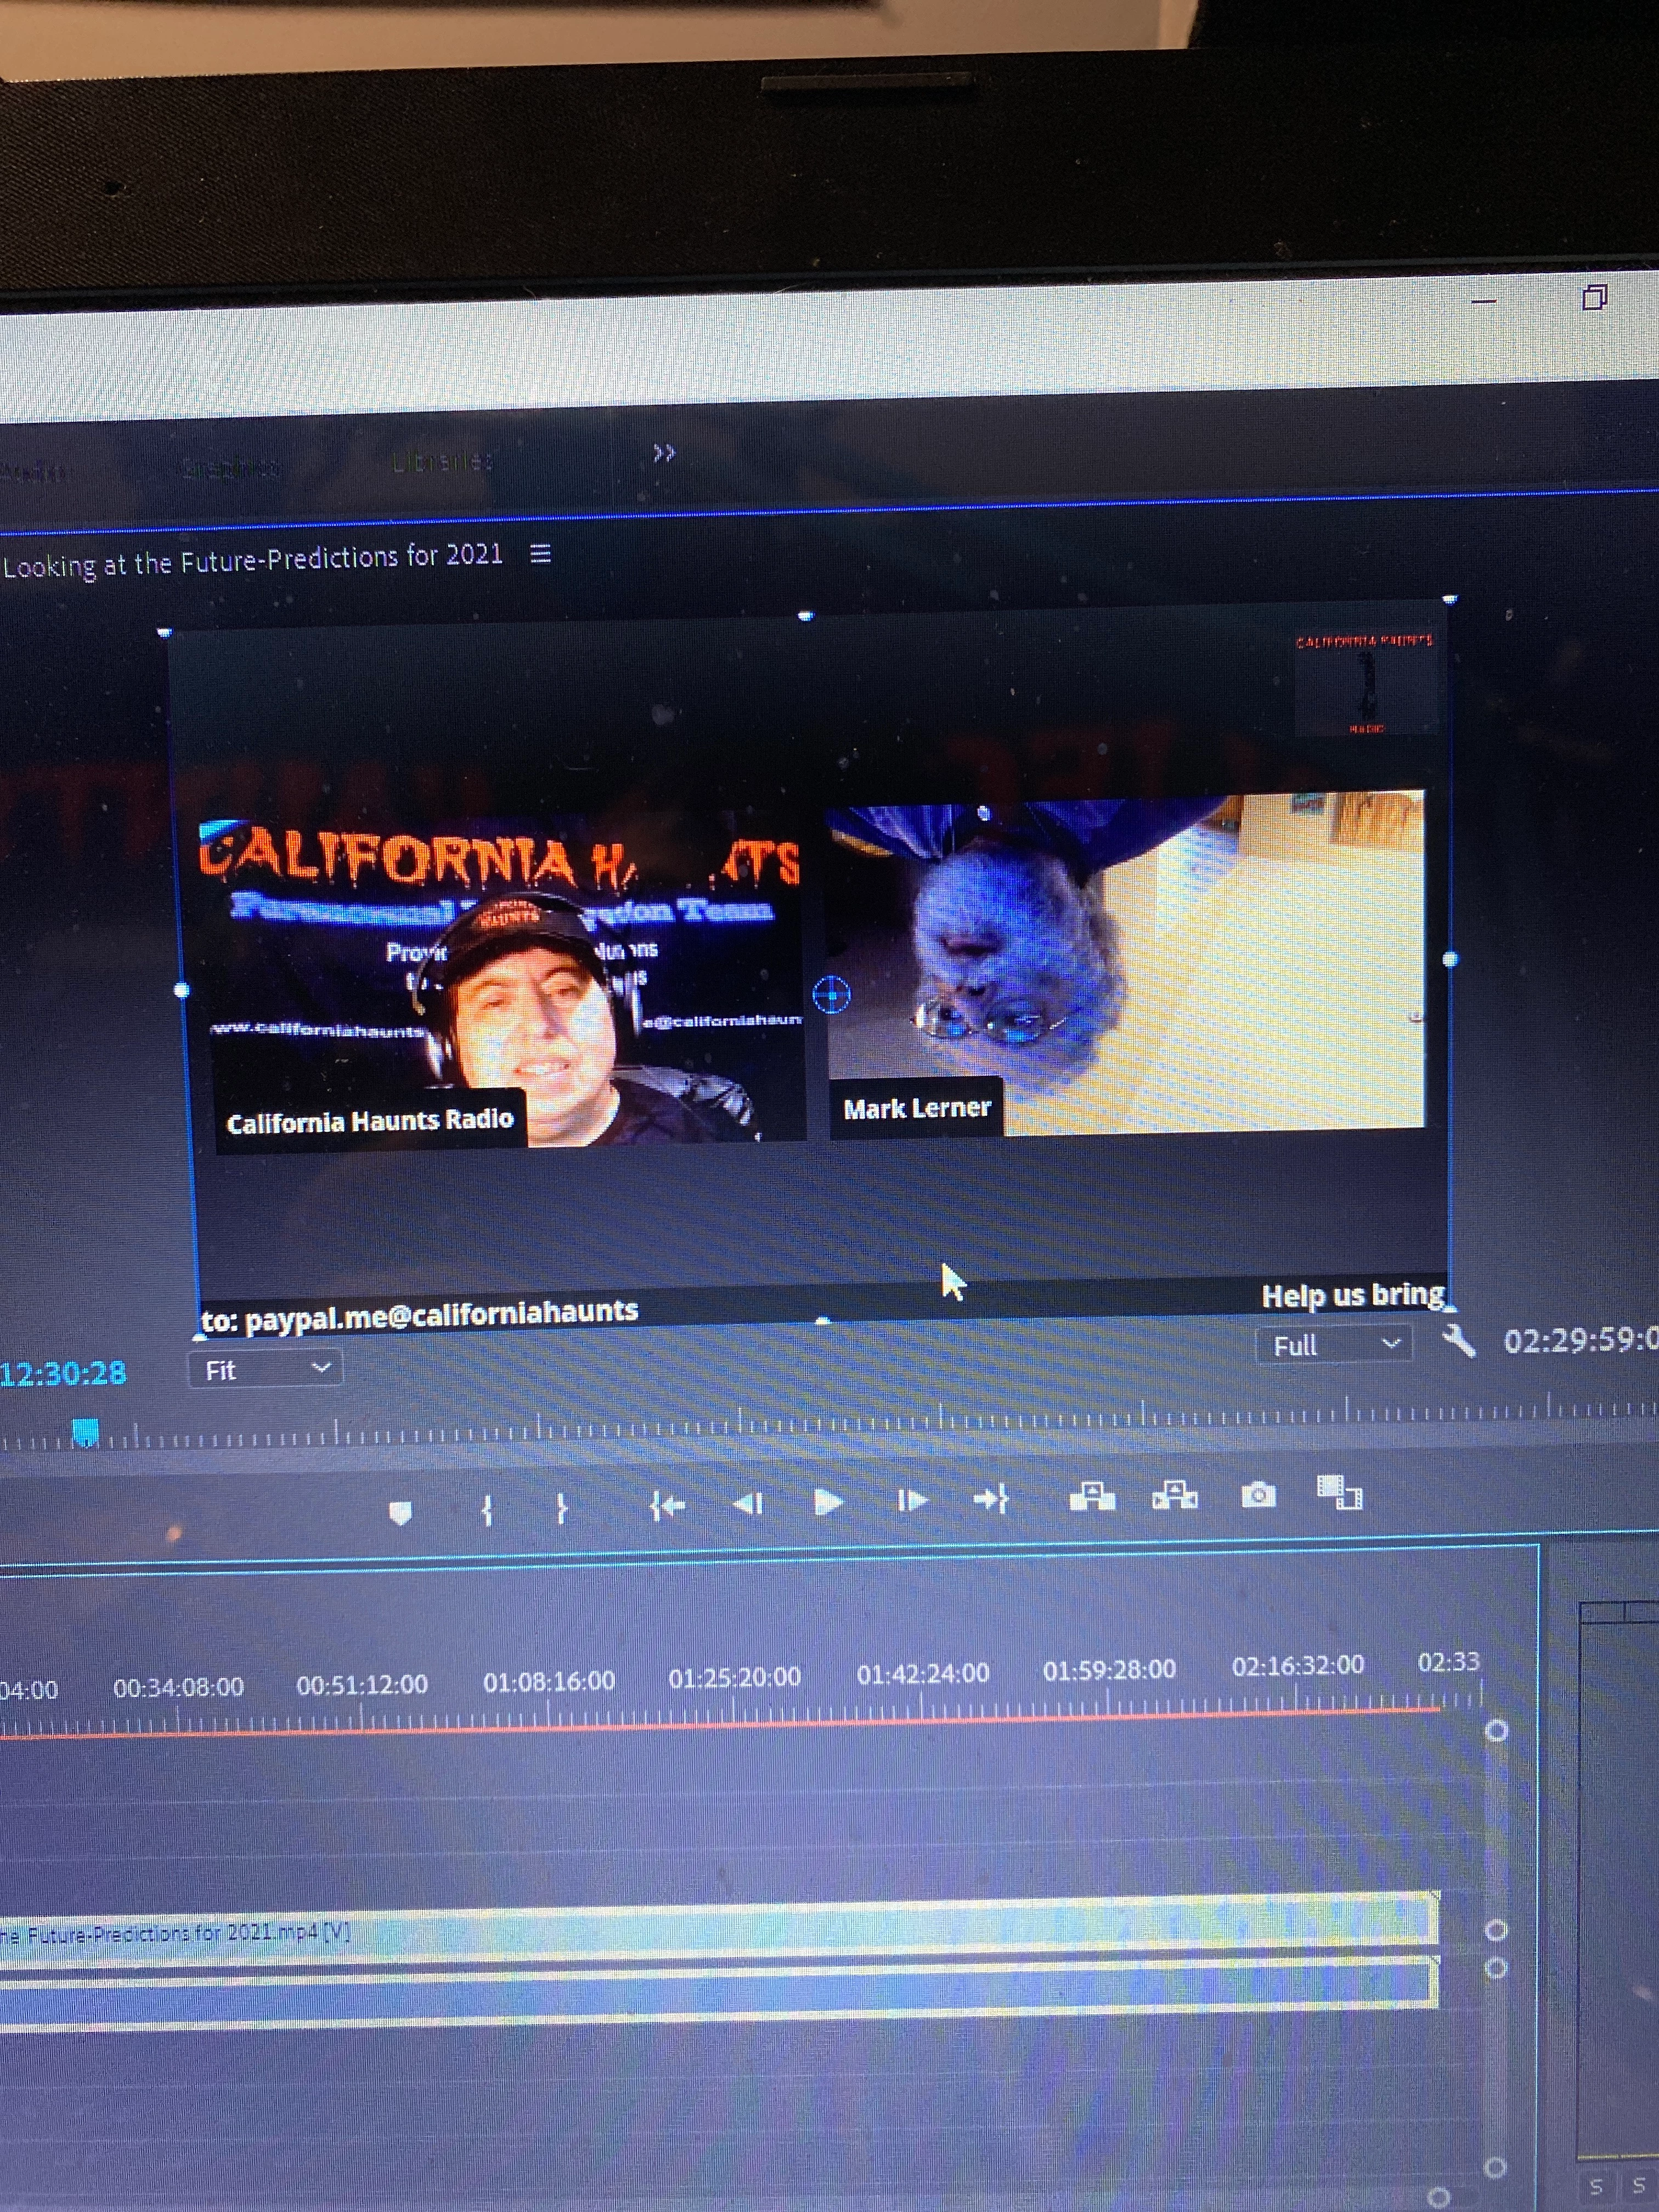Switch to the Libraries workspace tab
Screen dimensions: 1659x2212
pyautogui.click(x=442, y=461)
